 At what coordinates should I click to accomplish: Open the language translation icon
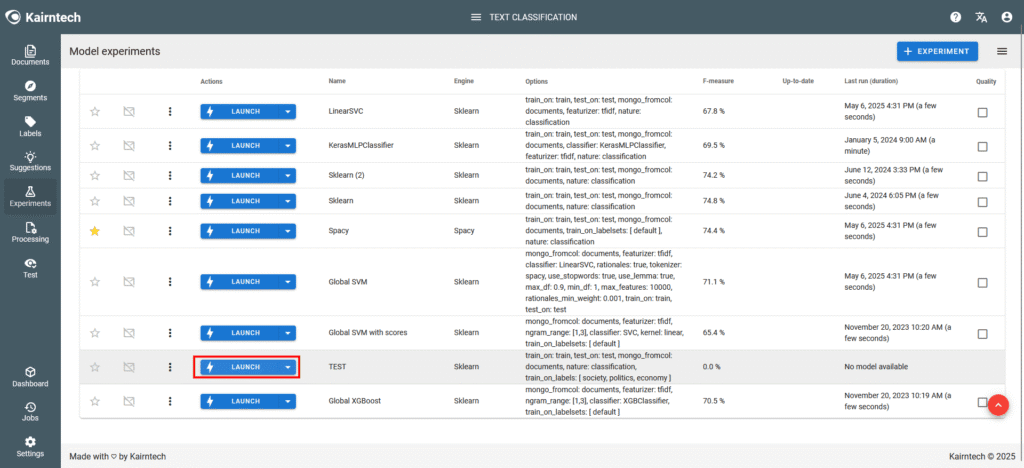981,17
